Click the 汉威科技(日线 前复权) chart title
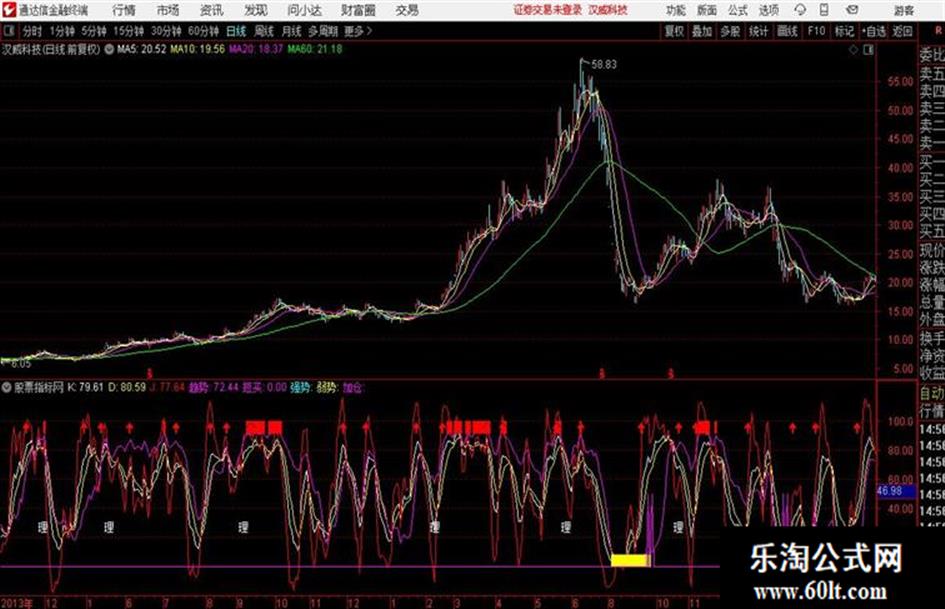This screenshot has width=945, height=609. [x=51, y=49]
